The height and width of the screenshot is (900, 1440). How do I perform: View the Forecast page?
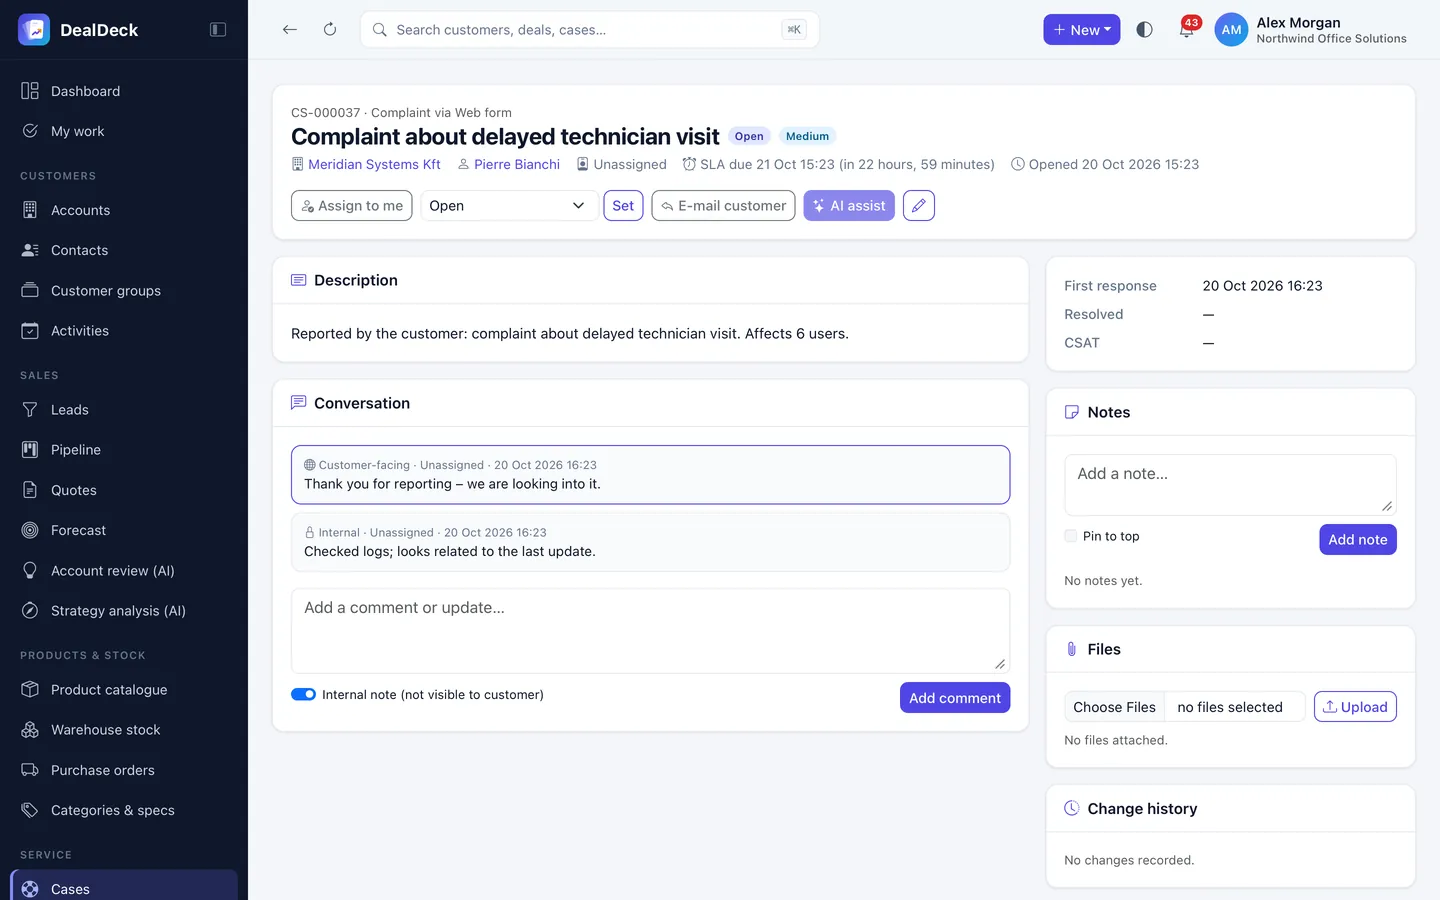124,530
